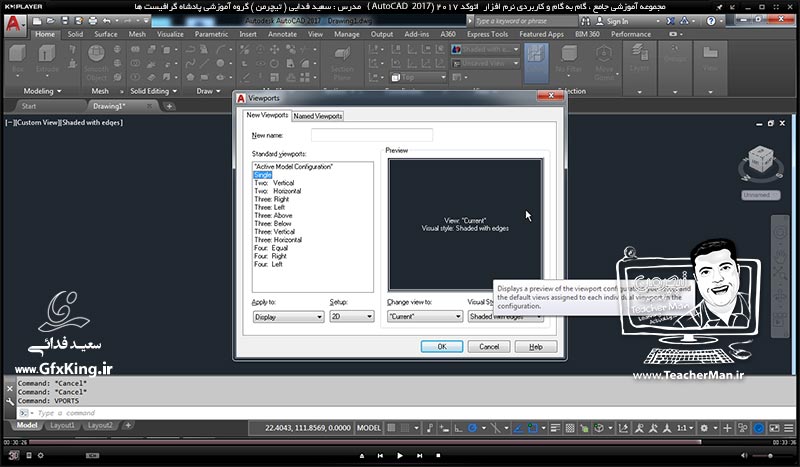Click the KMPlayer stop button

click(438, 455)
